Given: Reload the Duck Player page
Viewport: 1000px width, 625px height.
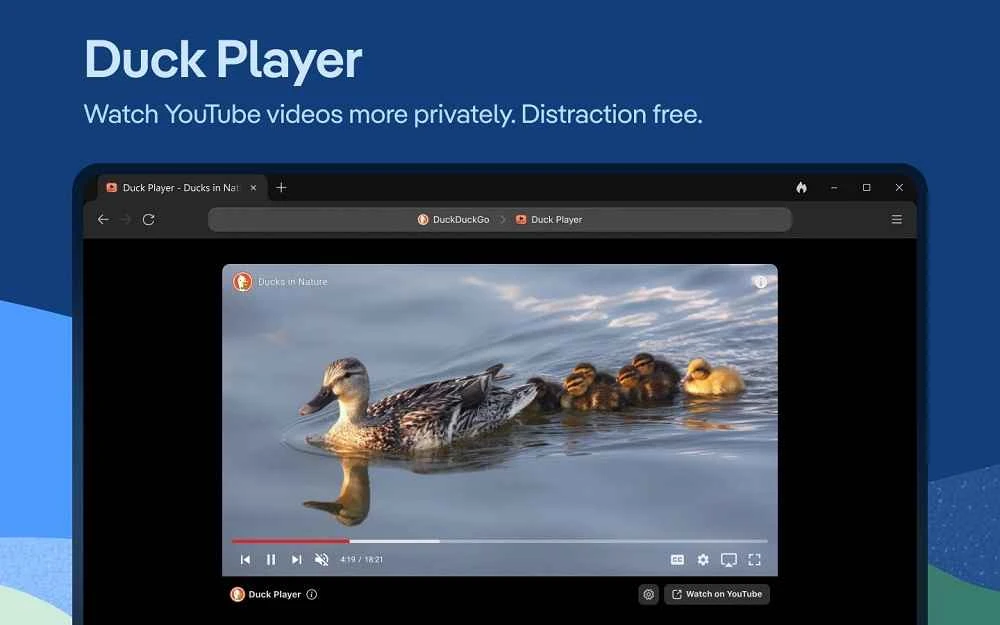Looking at the screenshot, I should pyautogui.click(x=149, y=219).
